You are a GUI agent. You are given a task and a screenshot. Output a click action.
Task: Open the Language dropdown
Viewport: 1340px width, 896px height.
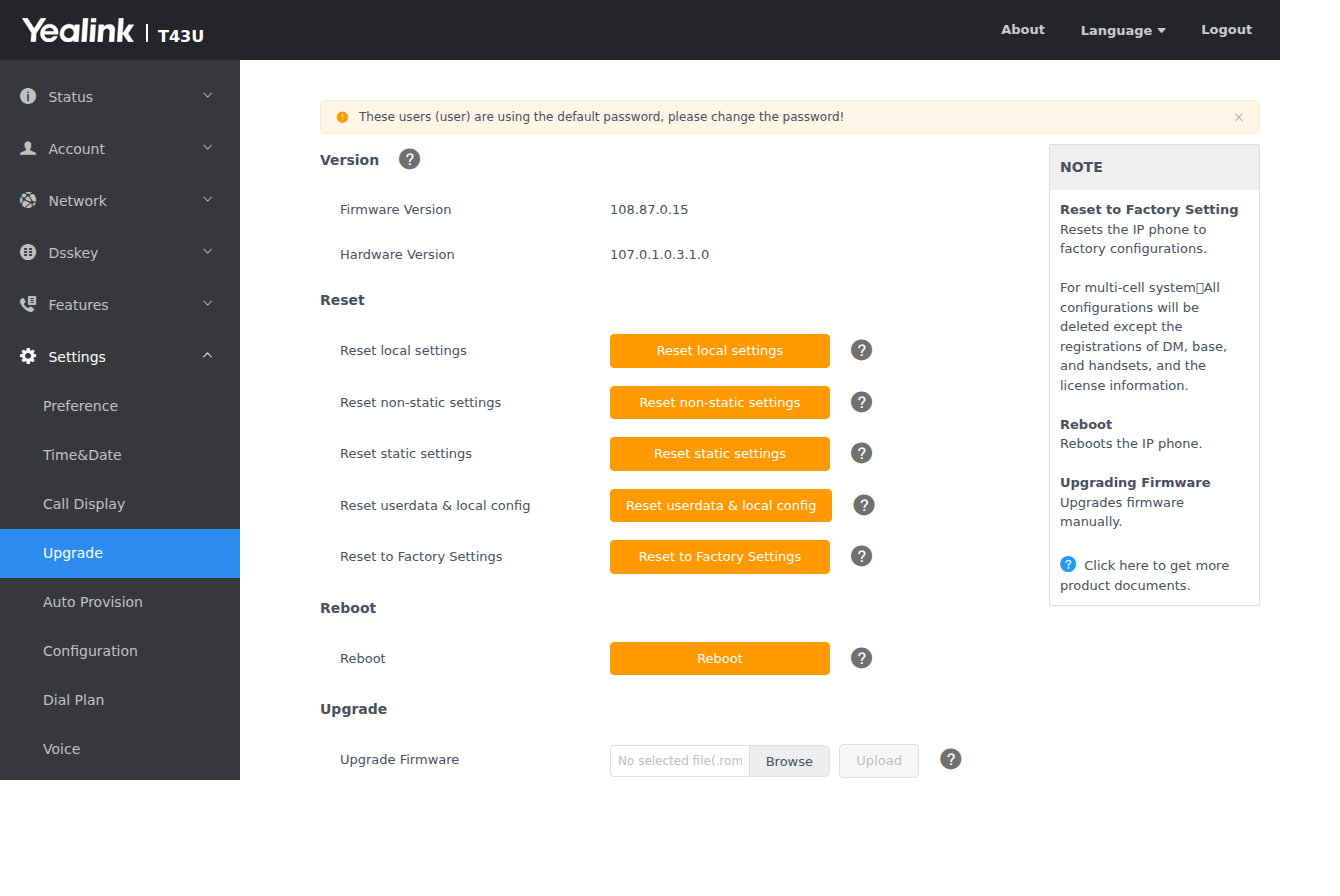[1123, 30]
